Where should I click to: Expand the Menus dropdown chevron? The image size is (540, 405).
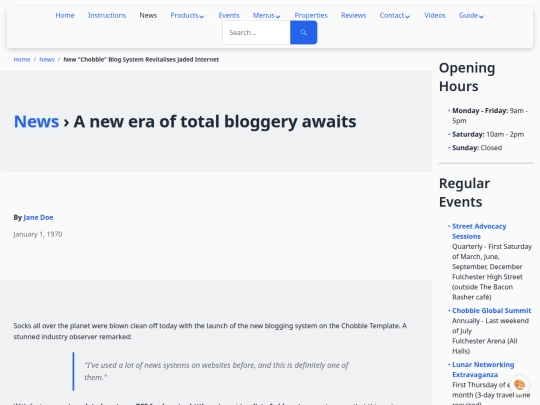[x=278, y=16]
